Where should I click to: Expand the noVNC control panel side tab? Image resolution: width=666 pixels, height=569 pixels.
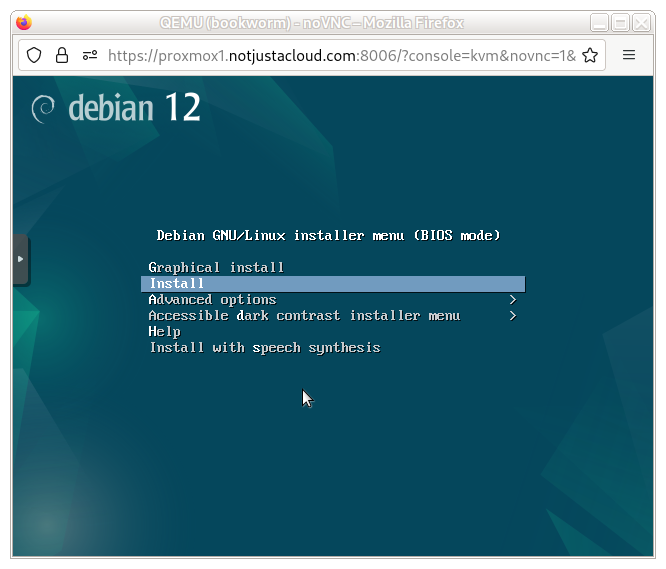coord(20,259)
